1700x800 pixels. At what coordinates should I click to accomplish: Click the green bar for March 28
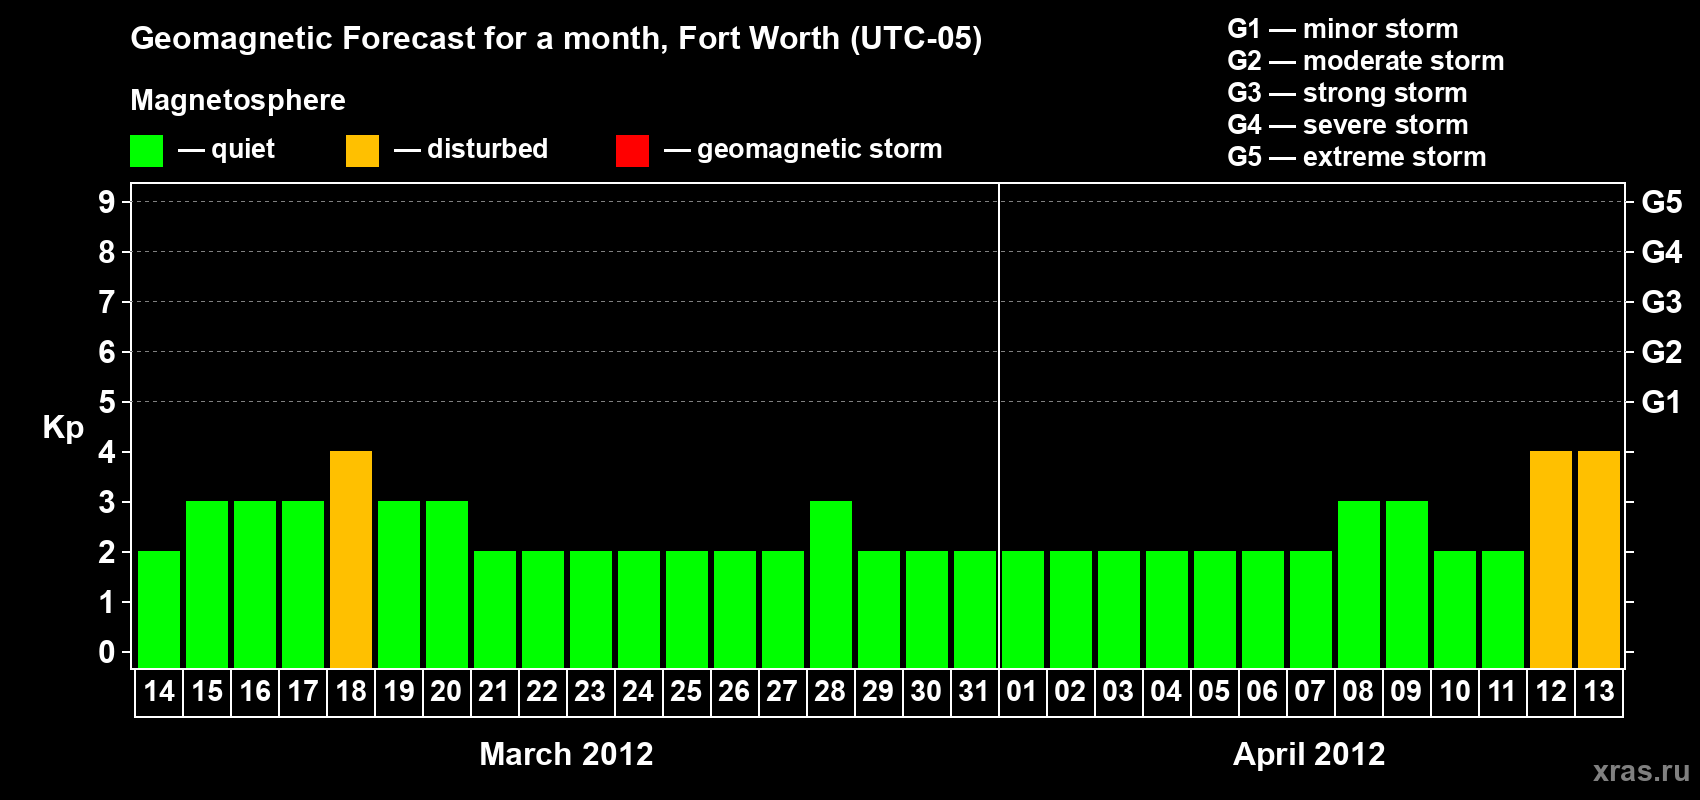831,584
